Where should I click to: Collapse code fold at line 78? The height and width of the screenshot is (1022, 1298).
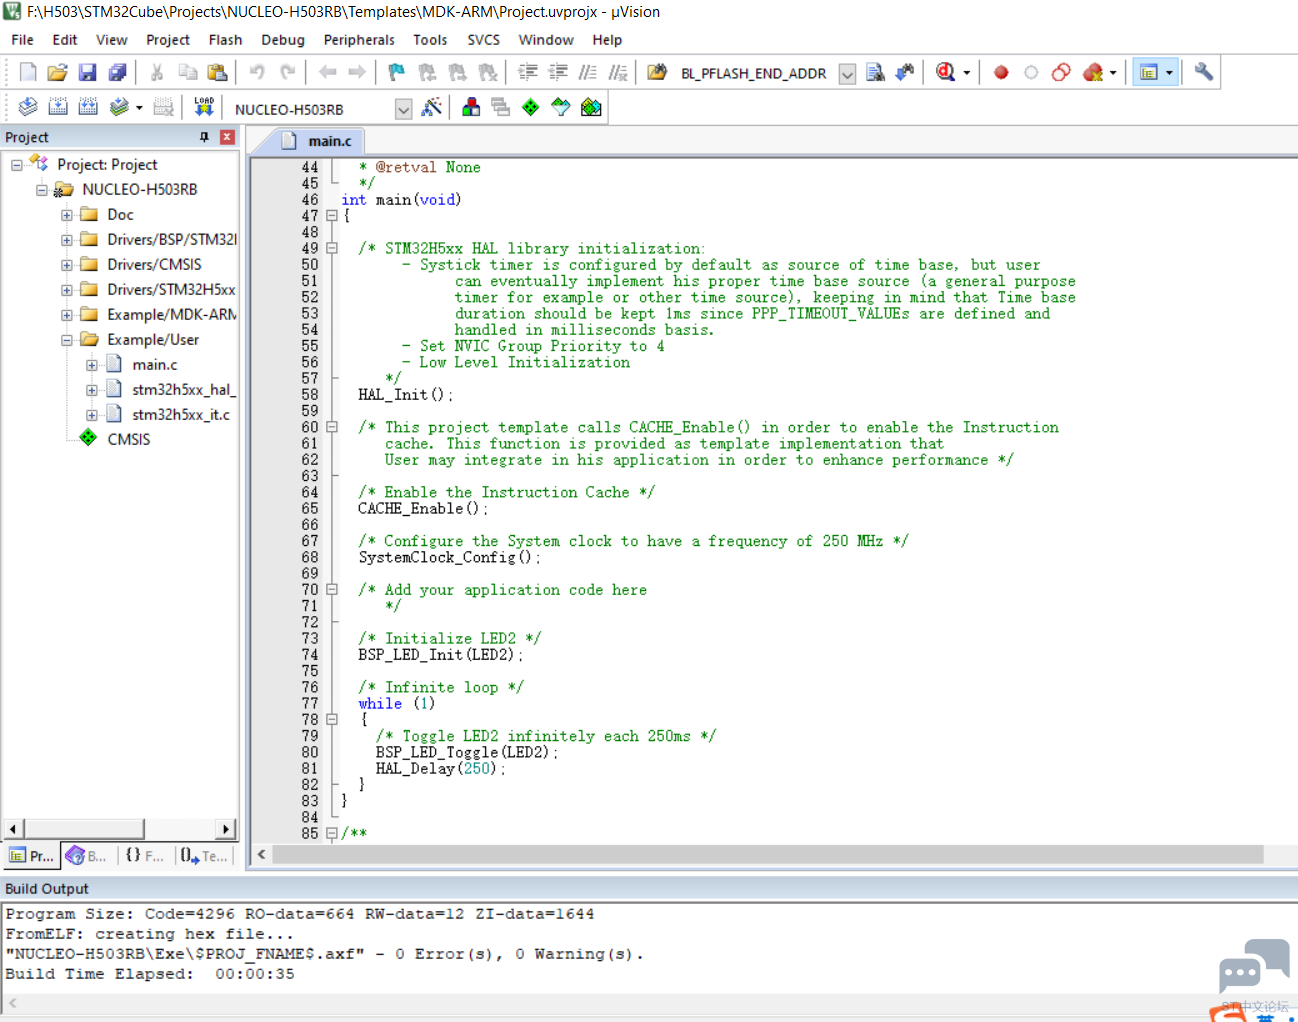point(332,719)
